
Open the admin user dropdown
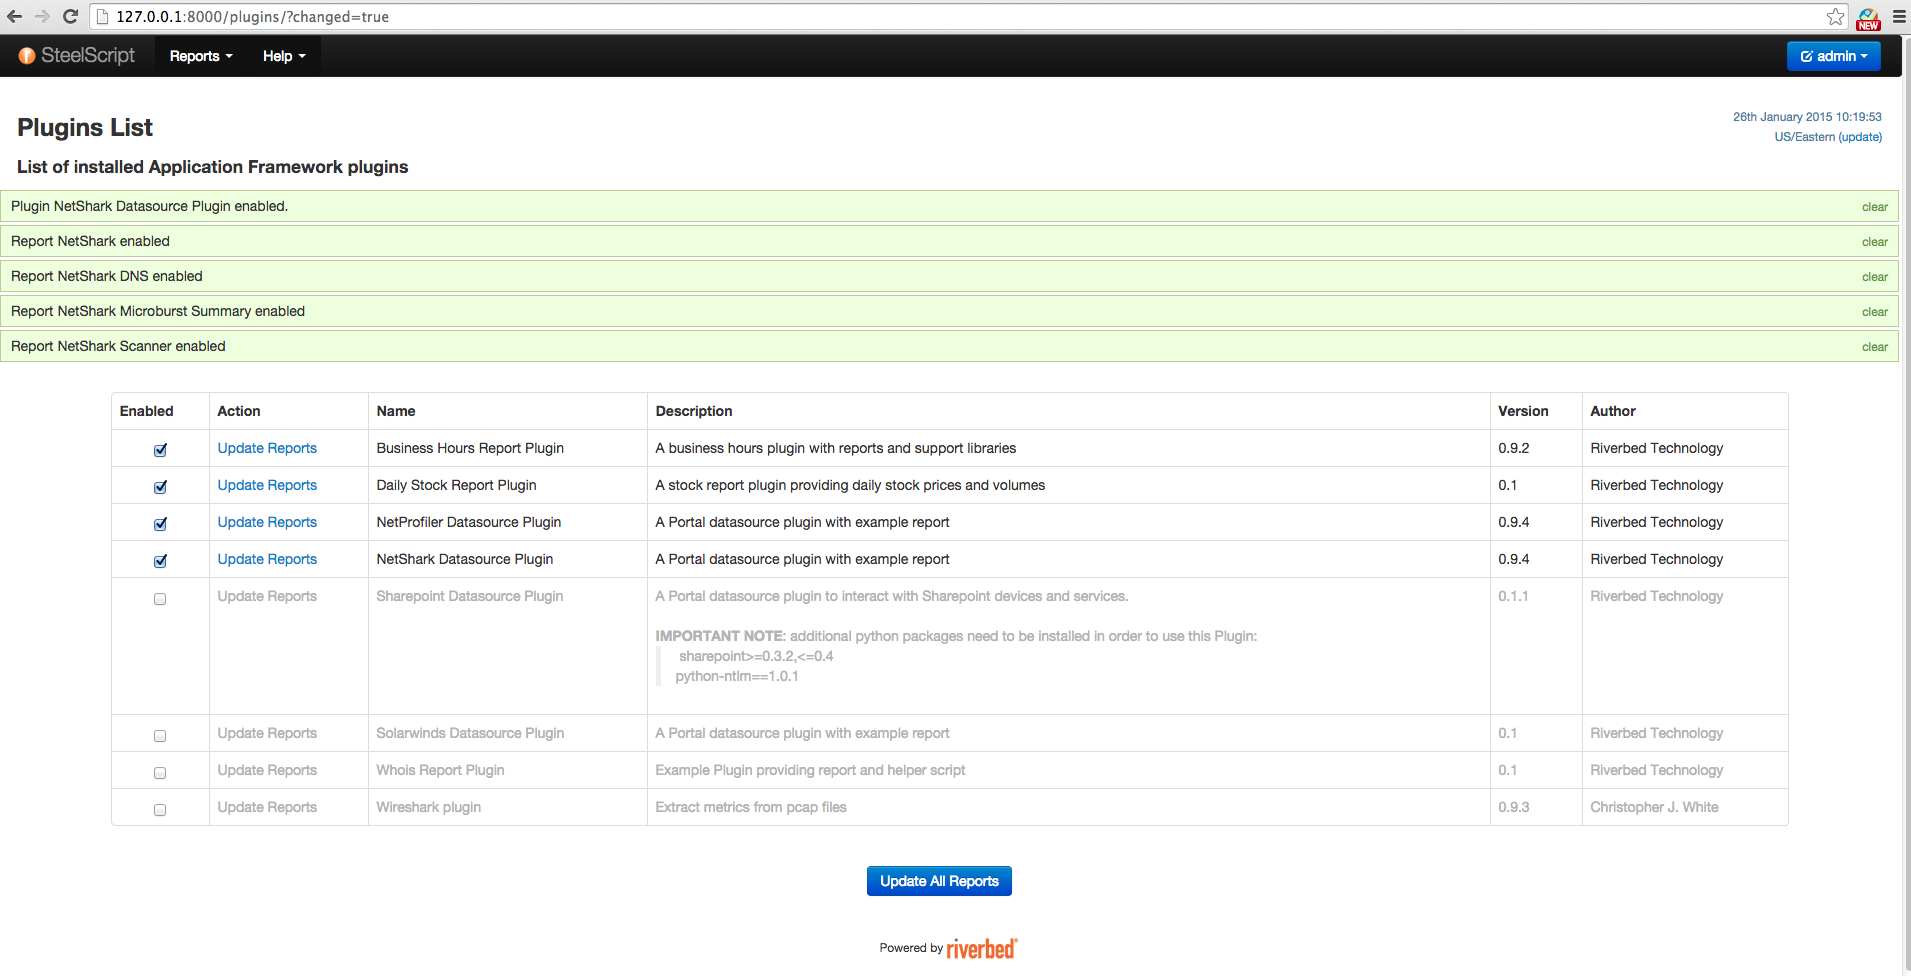click(1834, 56)
